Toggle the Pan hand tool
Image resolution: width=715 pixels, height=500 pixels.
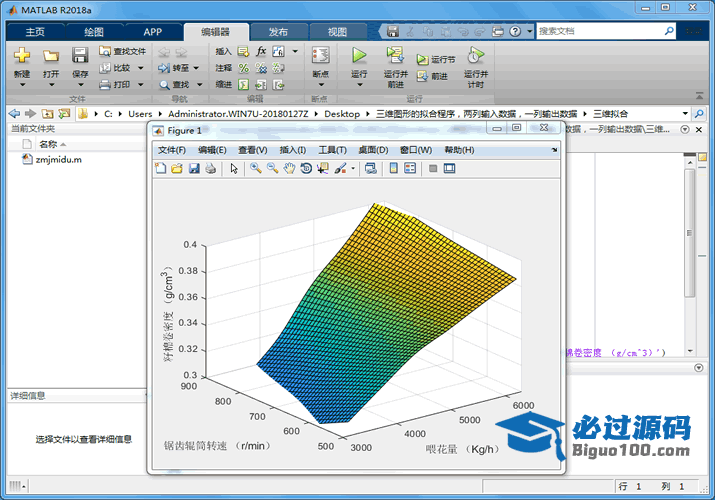[x=289, y=168]
